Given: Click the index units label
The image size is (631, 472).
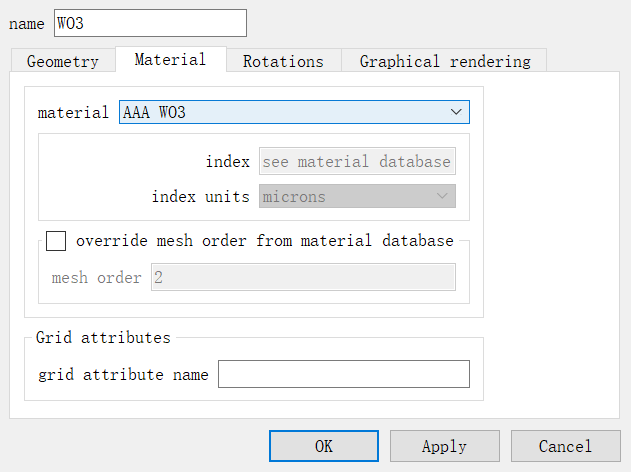Looking at the screenshot, I should click(200, 197).
